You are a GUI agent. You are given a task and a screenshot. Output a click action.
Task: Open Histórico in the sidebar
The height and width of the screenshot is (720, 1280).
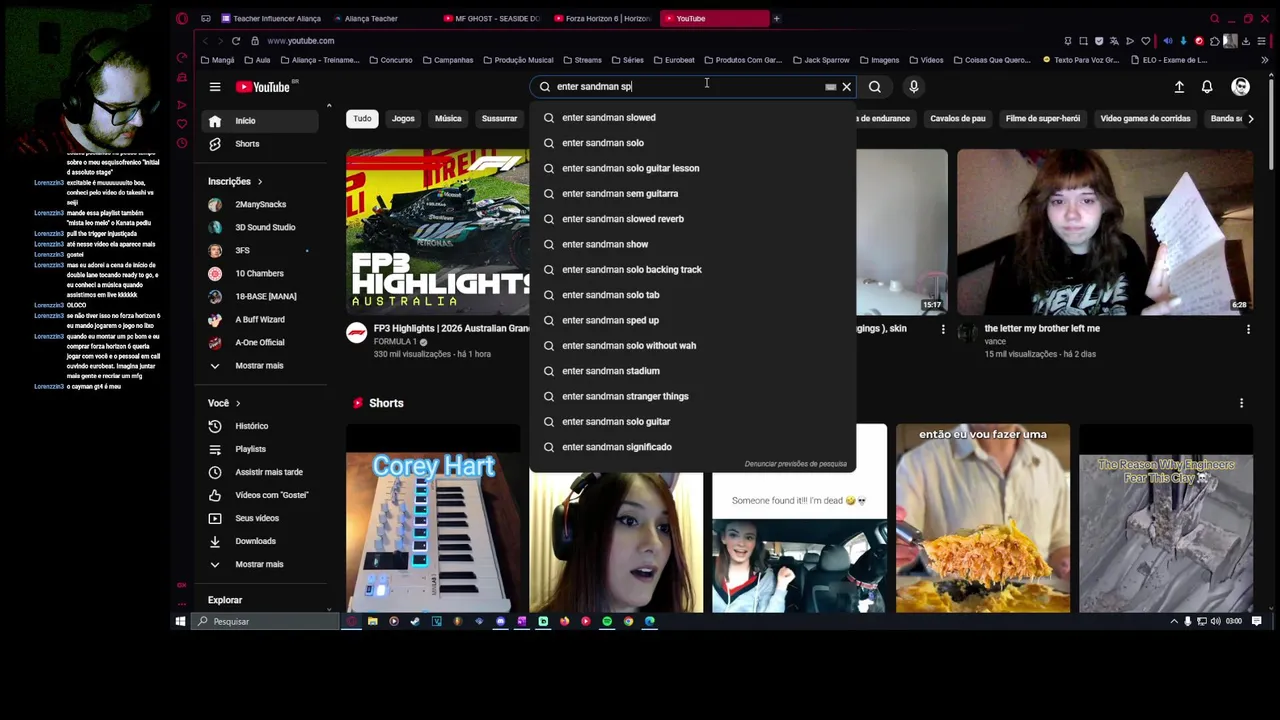click(262, 426)
